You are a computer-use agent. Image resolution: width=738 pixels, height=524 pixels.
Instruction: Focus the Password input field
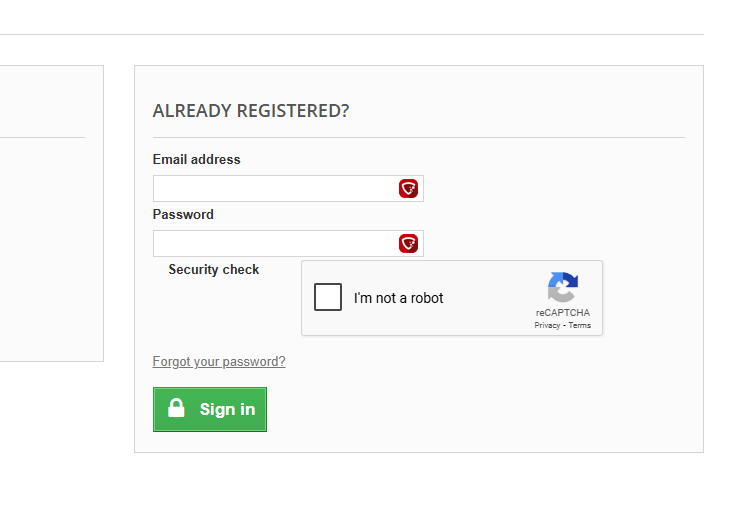(x=288, y=244)
